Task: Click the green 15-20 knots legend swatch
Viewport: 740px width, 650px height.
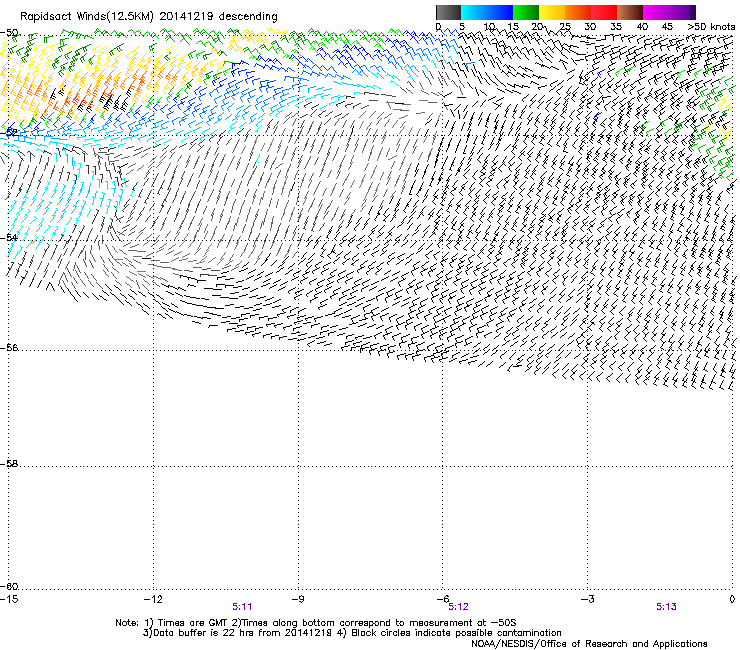Action: pos(526,12)
